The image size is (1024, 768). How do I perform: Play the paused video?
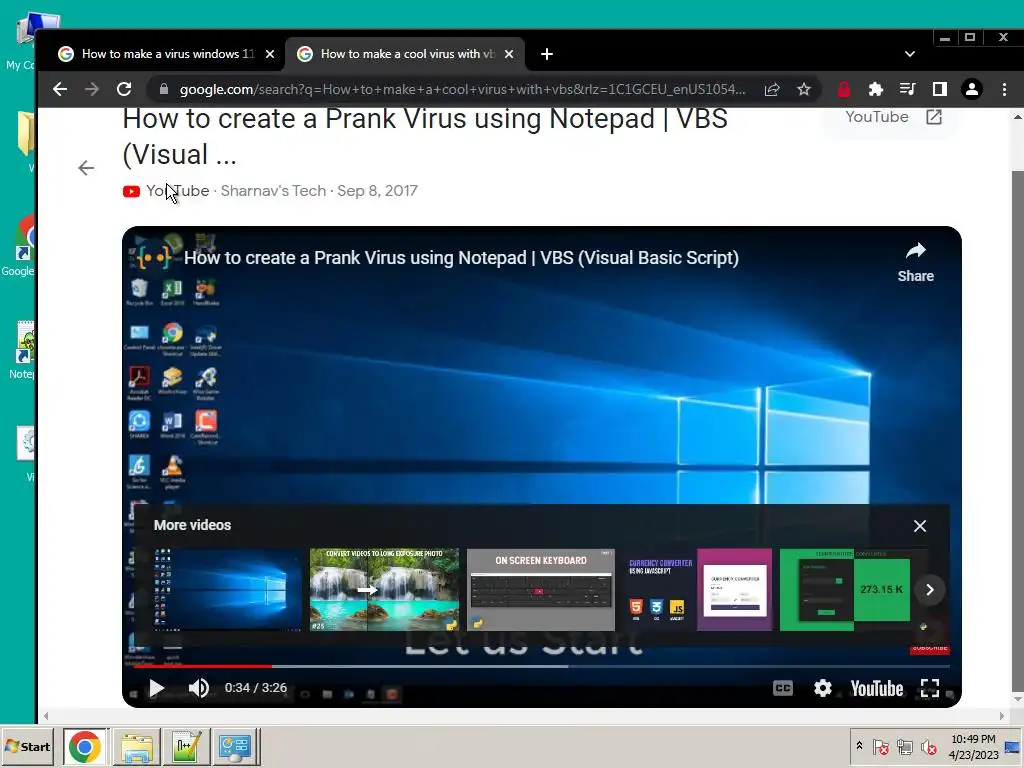pyautogui.click(x=156, y=688)
